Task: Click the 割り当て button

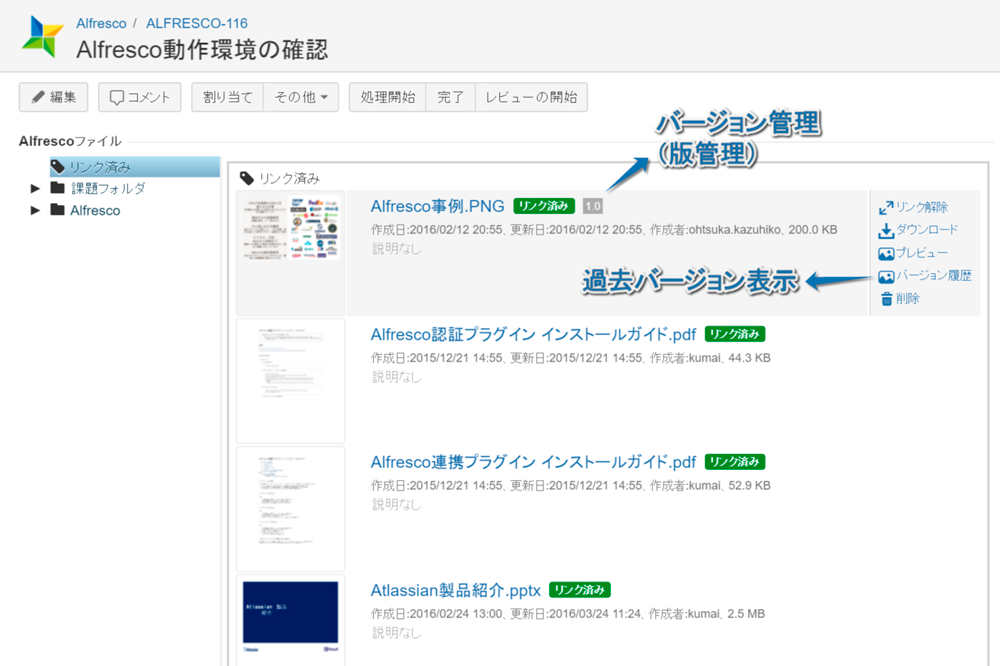Action: click(228, 97)
